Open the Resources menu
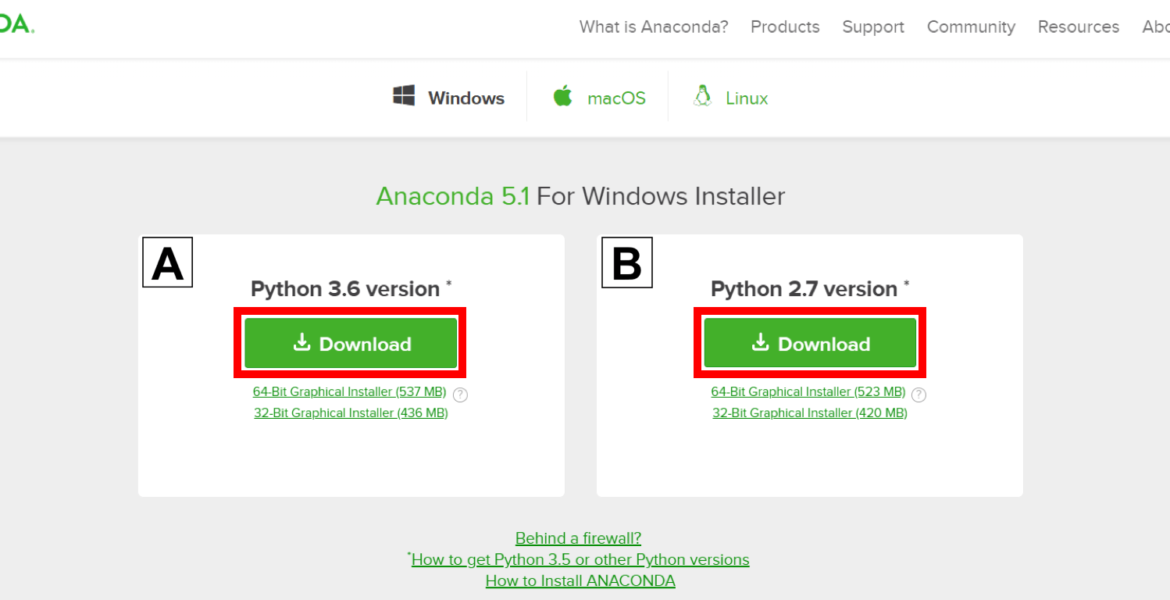 (x=1078, y=27)
